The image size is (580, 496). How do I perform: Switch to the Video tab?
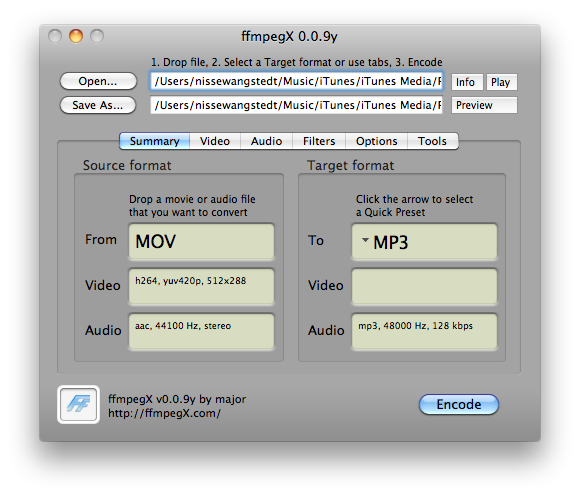coord(215,141)
